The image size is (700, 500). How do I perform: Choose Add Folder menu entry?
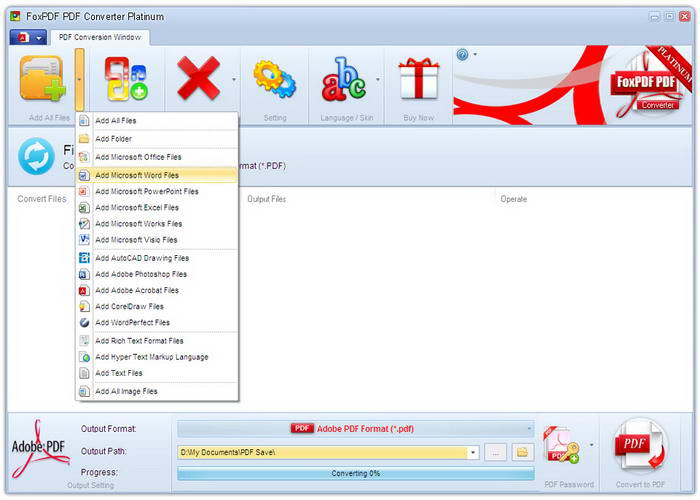(x=157, y=139)
